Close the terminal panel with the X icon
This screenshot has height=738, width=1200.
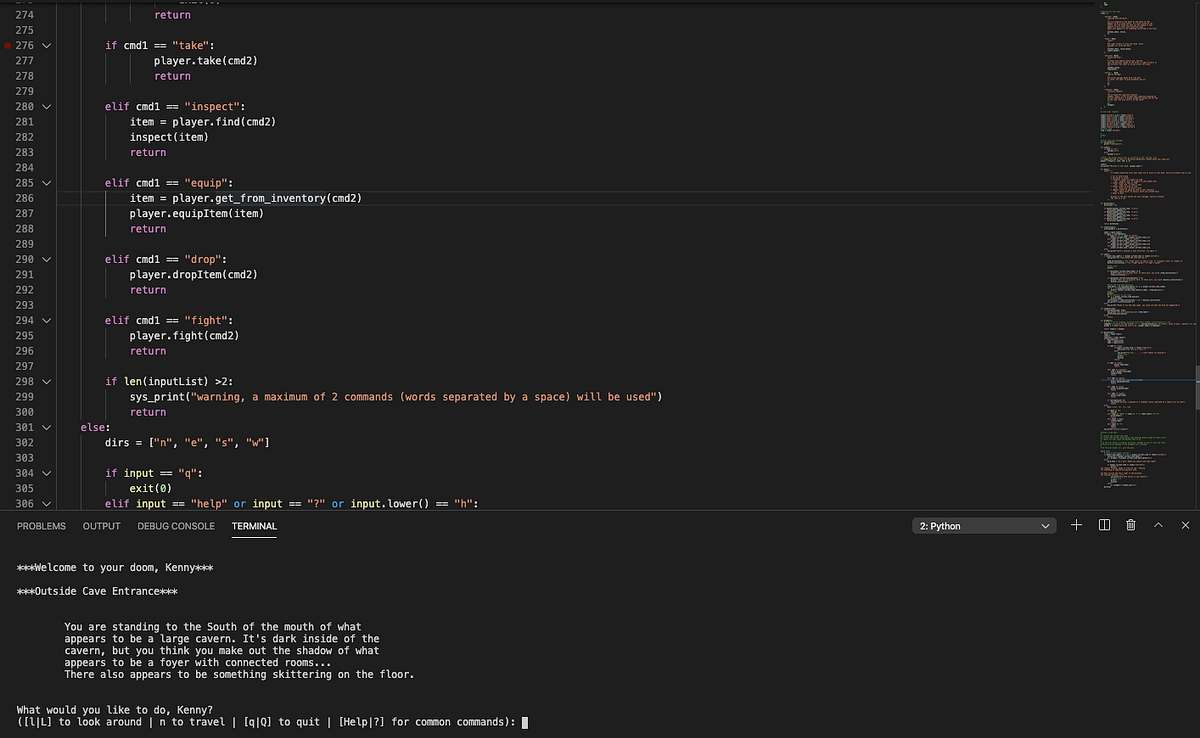point(1184,524)
